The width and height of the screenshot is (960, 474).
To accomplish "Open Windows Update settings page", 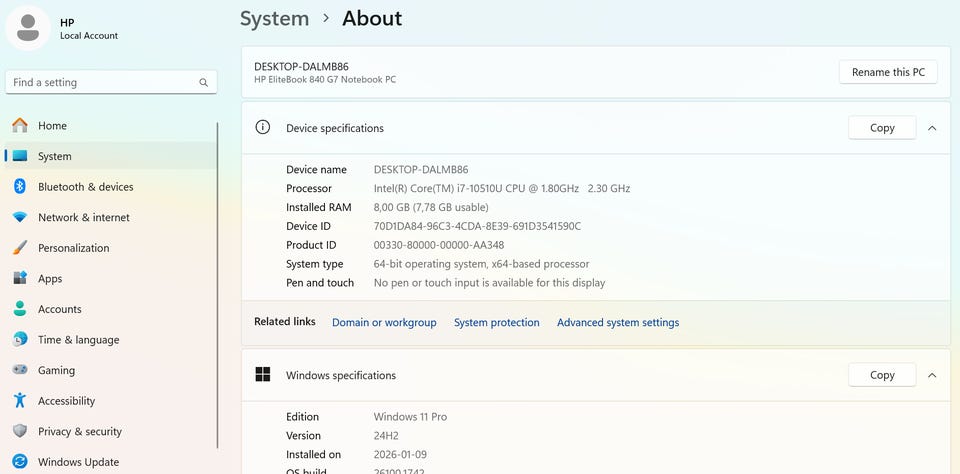I will [78, 462].
